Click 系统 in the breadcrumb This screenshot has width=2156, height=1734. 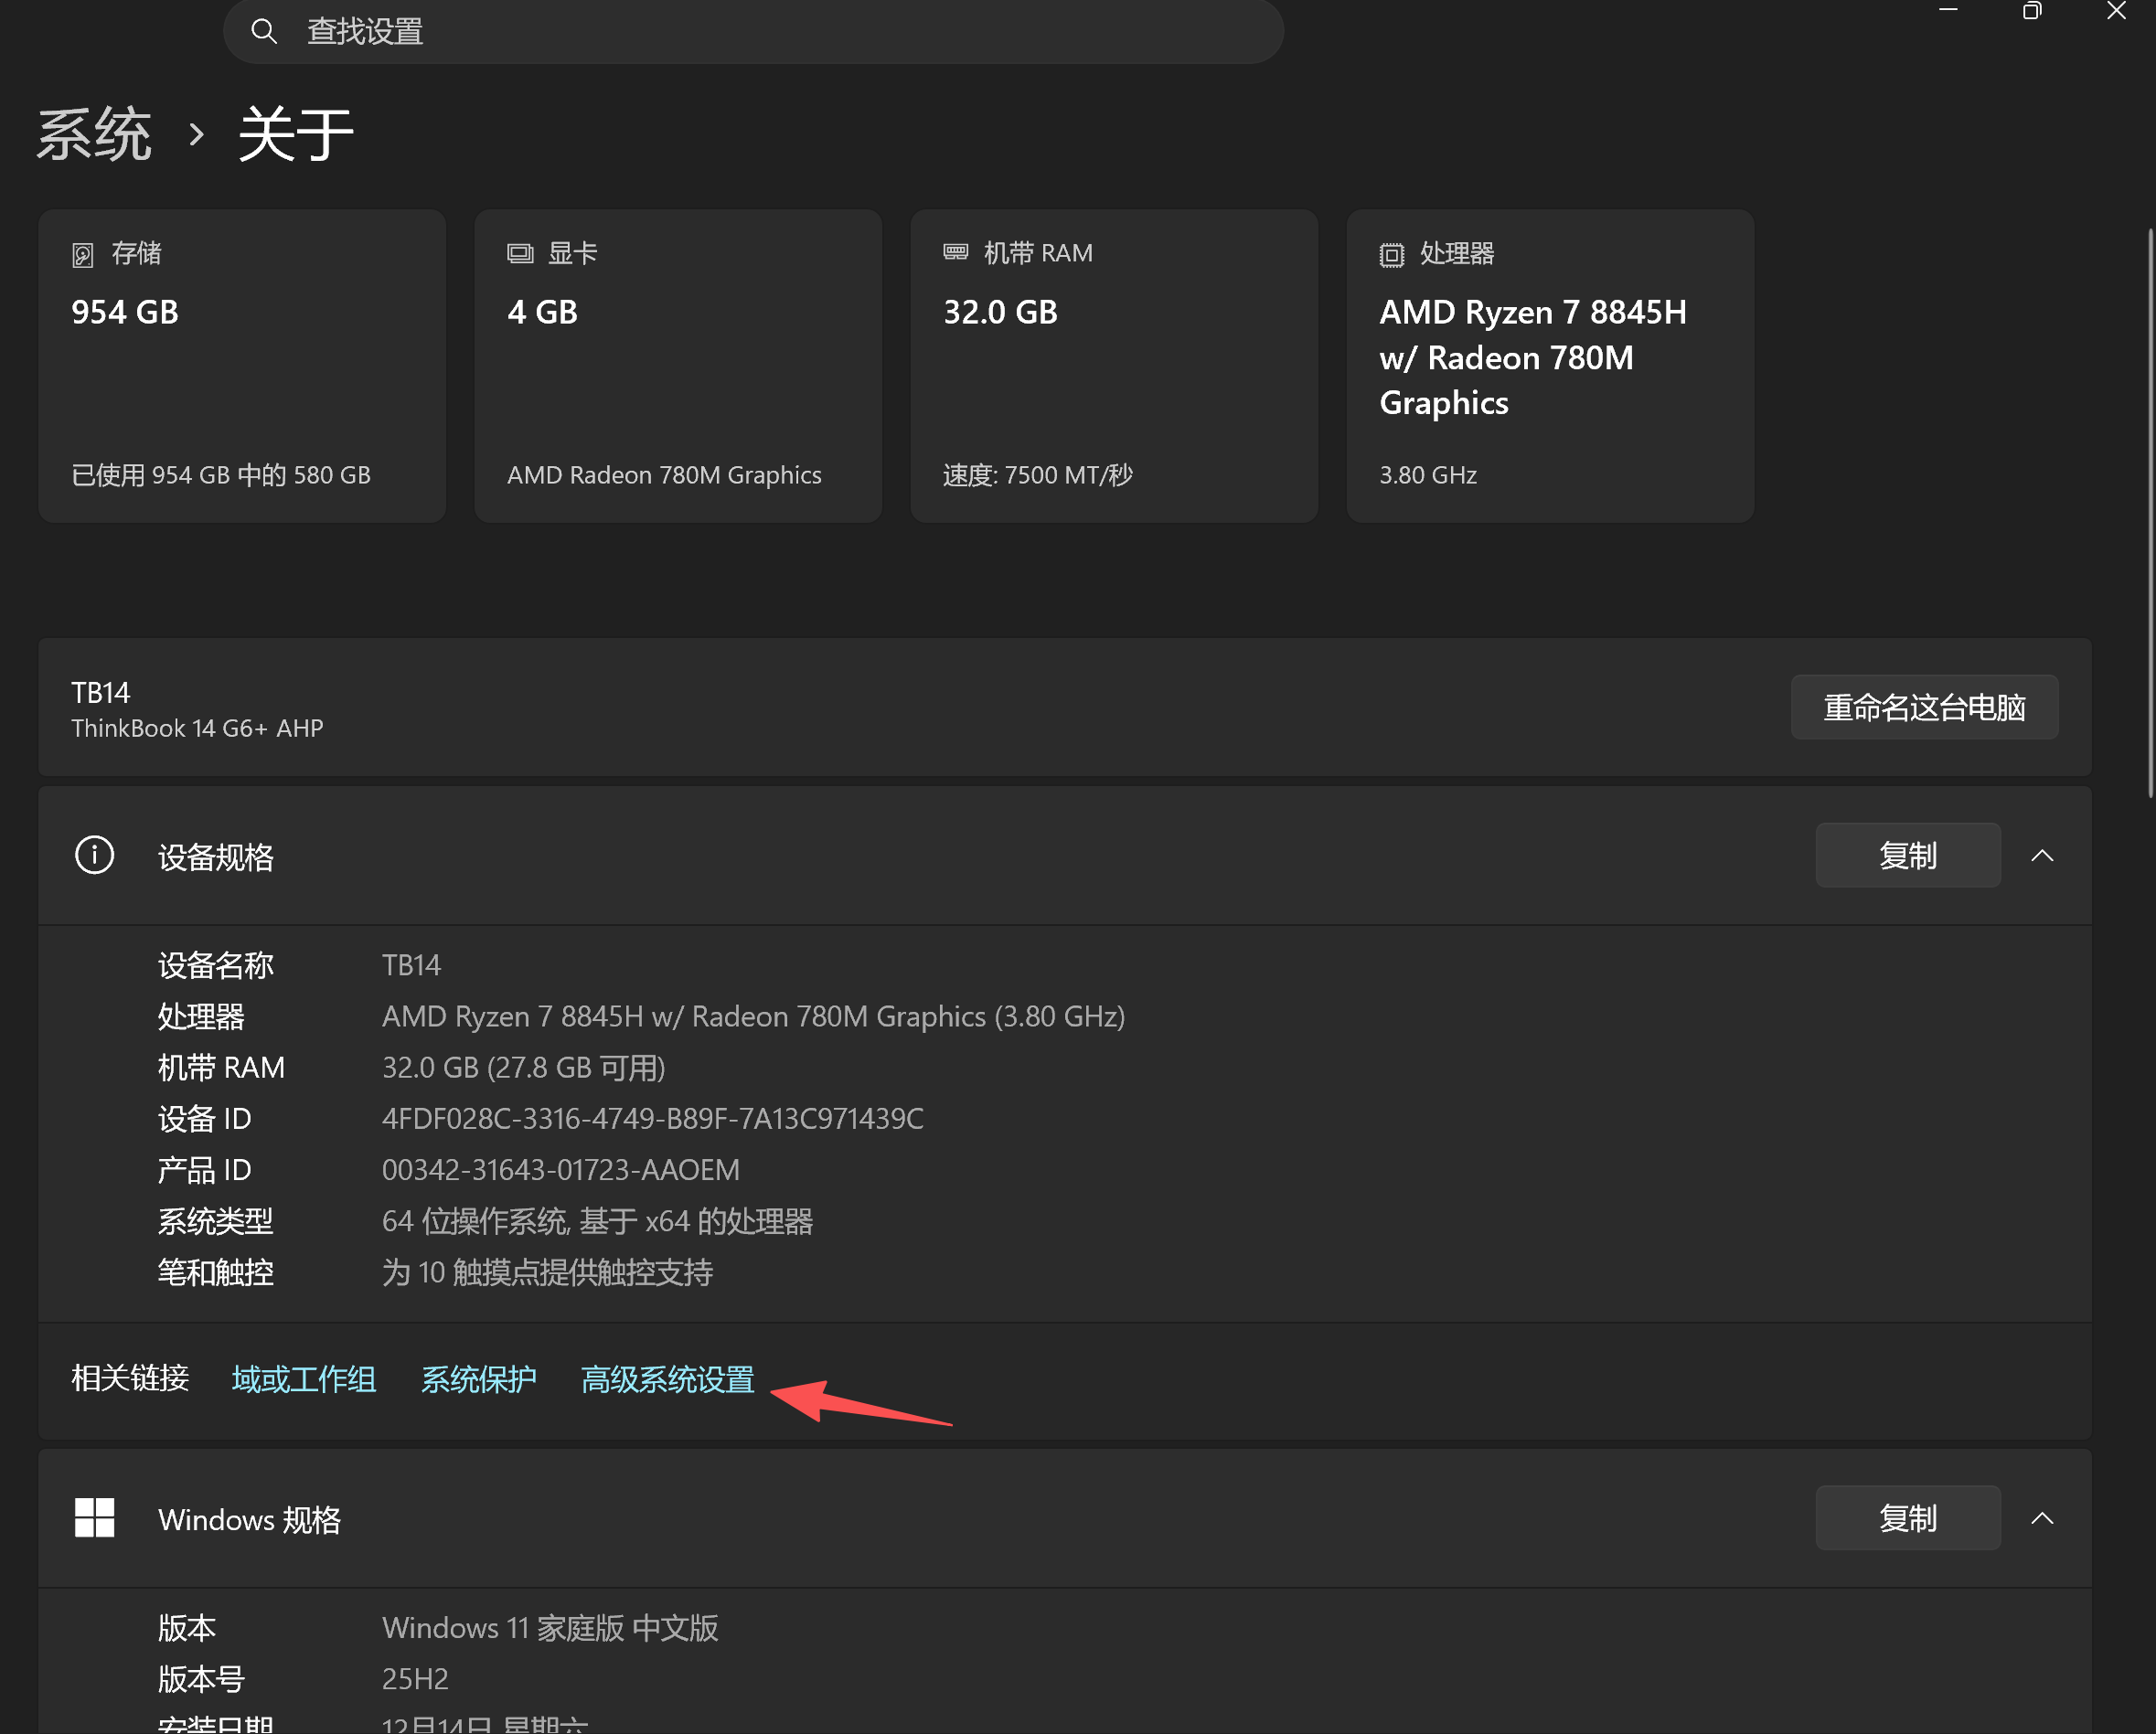pos(94,134)
